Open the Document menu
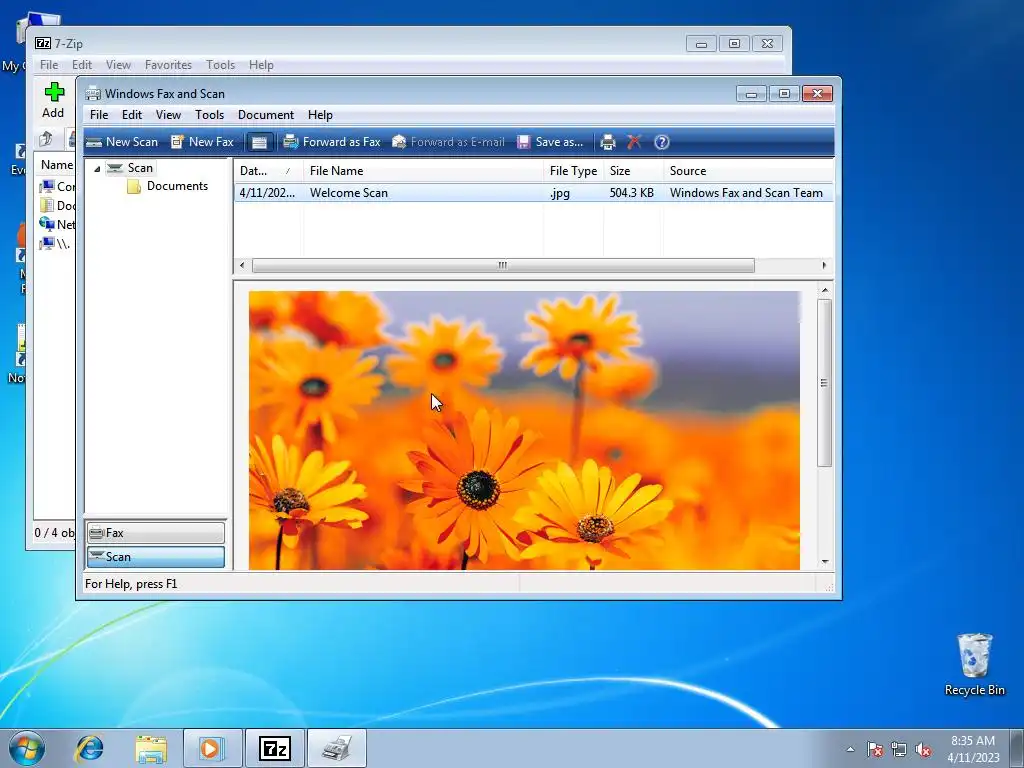The height and width of the screenshot is (768, 1024). click(266, 115)
